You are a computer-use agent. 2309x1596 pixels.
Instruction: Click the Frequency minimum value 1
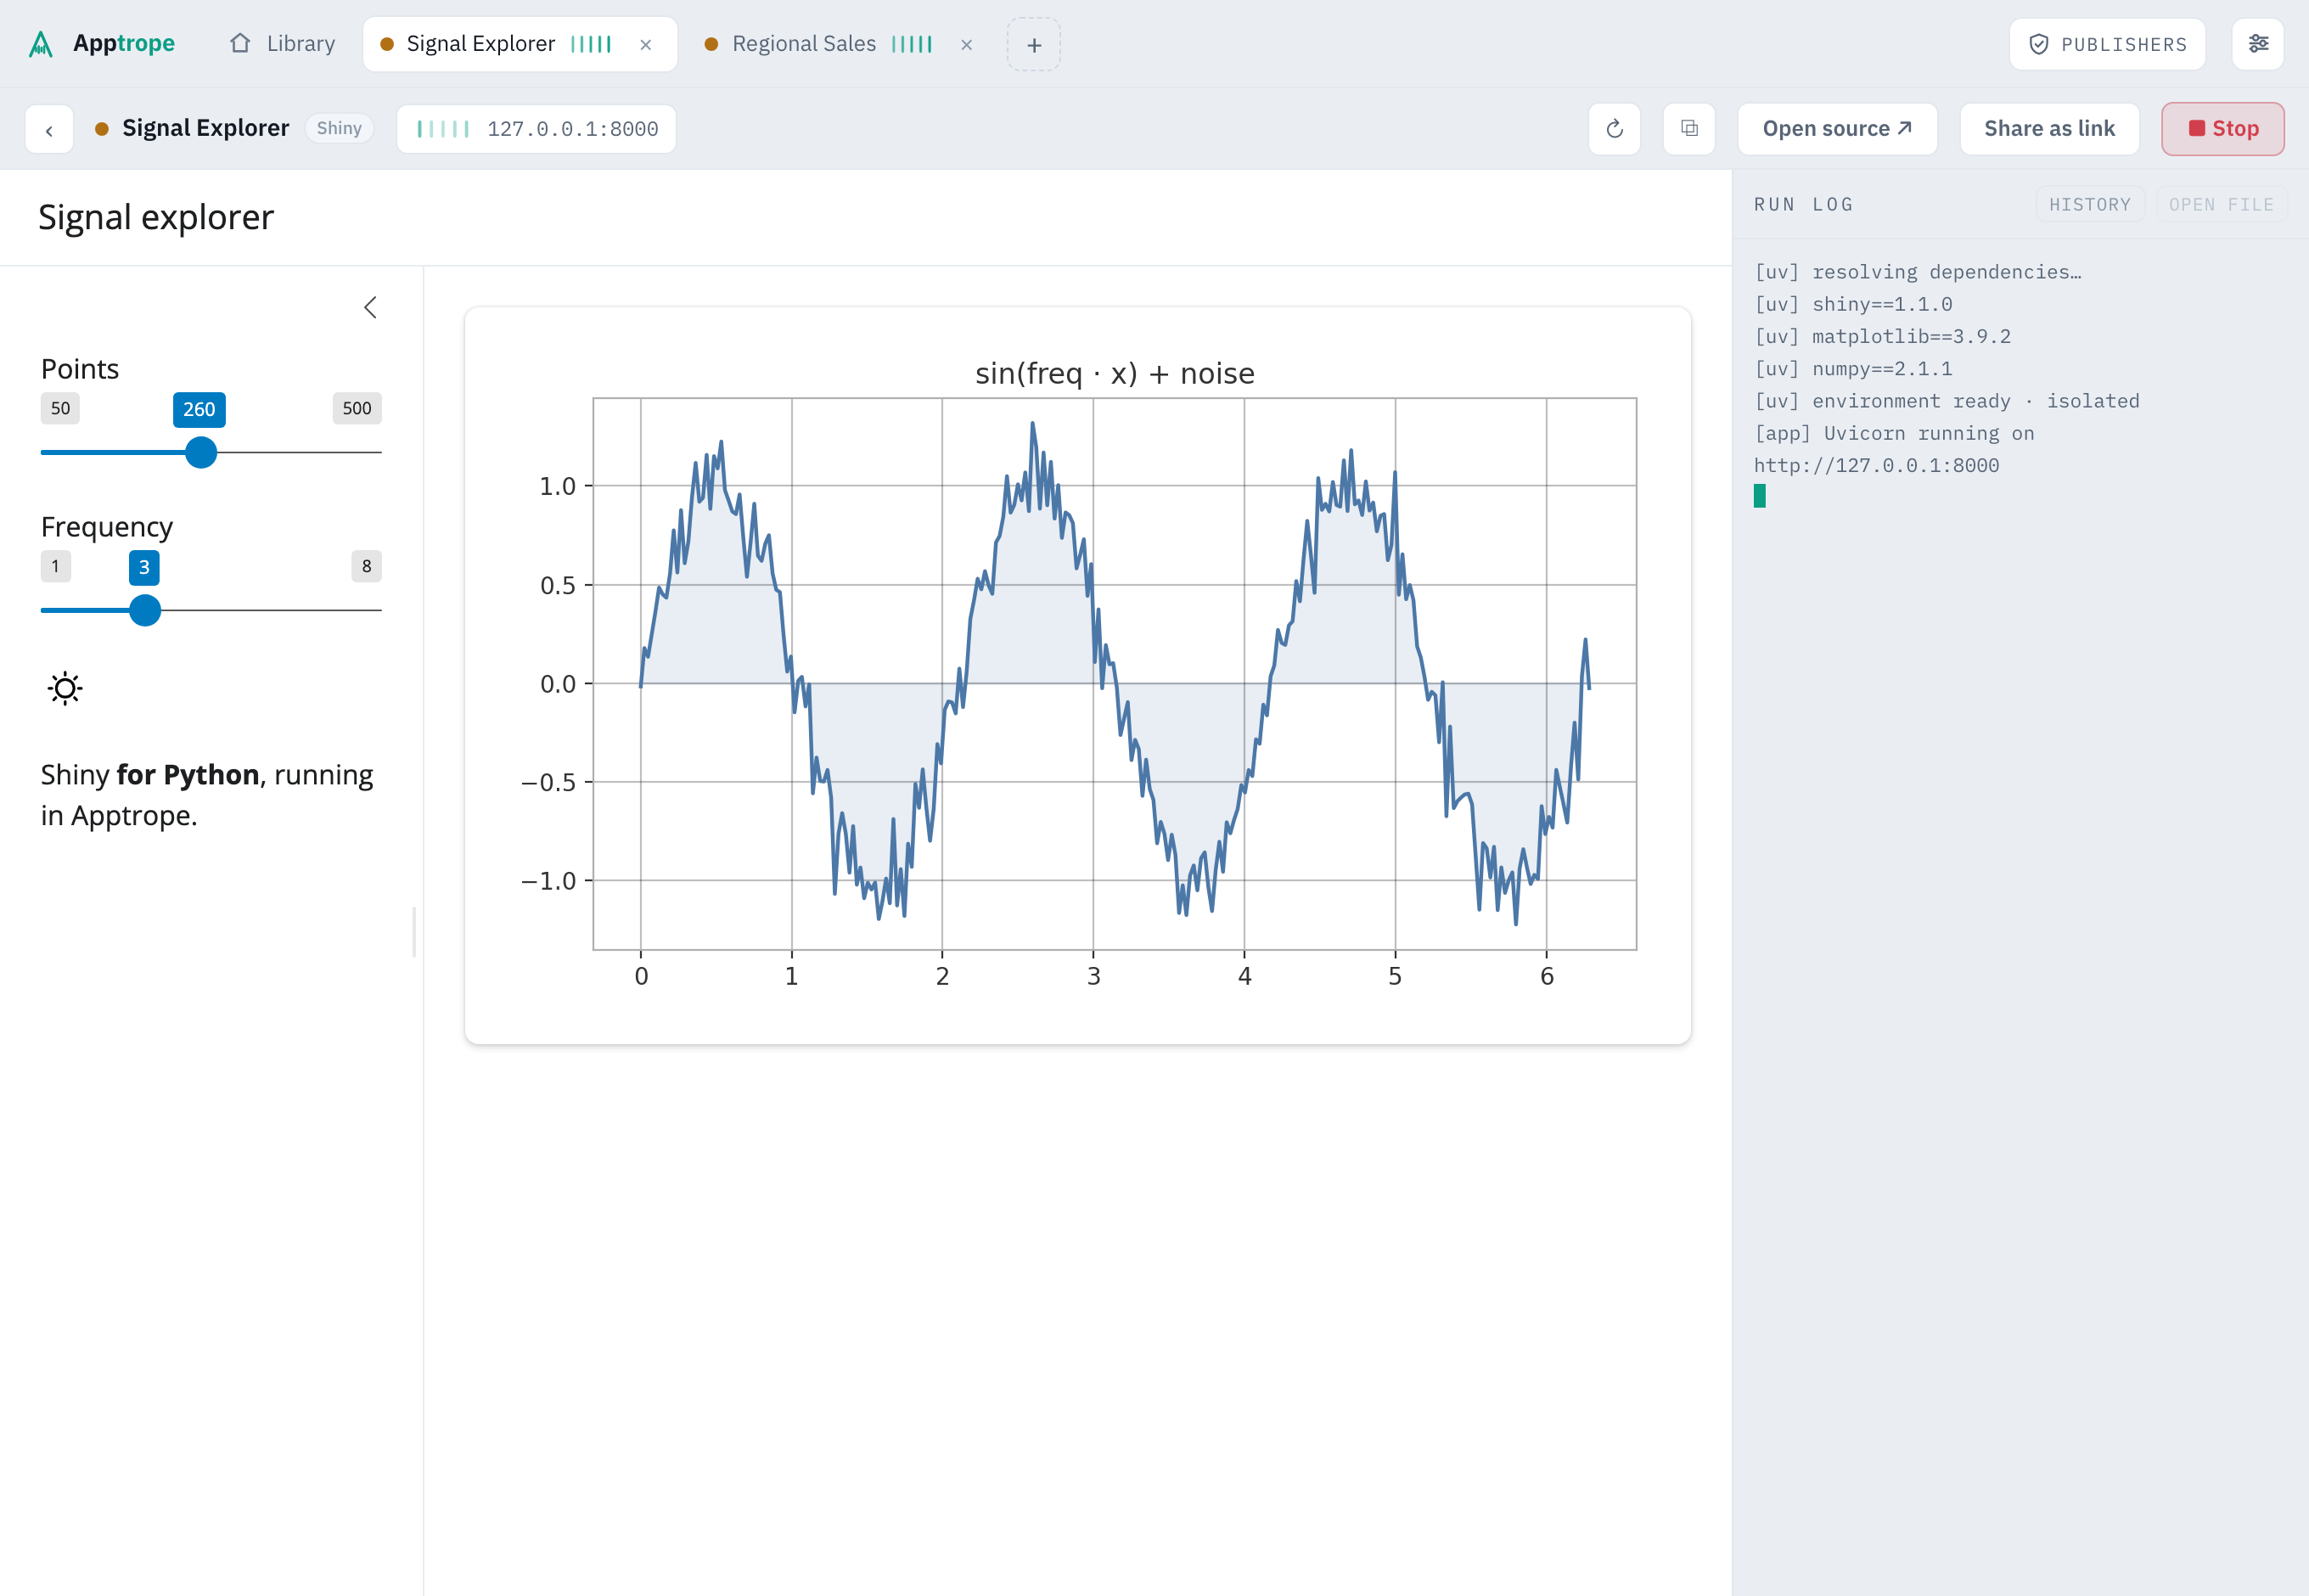(55, 566)
